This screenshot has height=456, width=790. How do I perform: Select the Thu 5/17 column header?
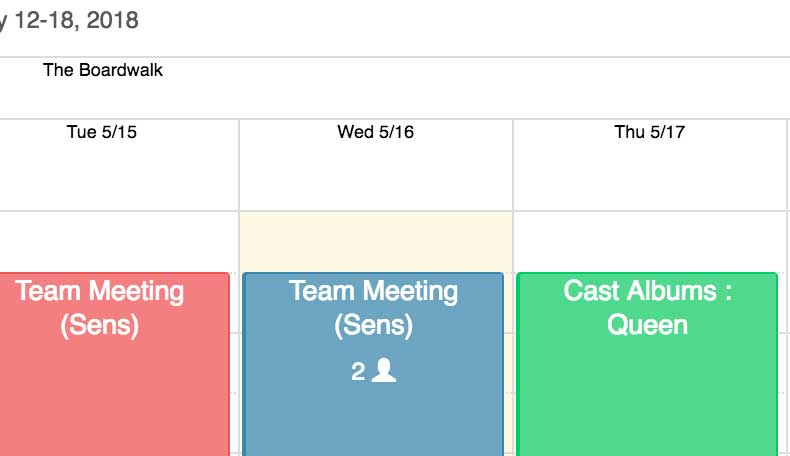click(x=649, y=132)
